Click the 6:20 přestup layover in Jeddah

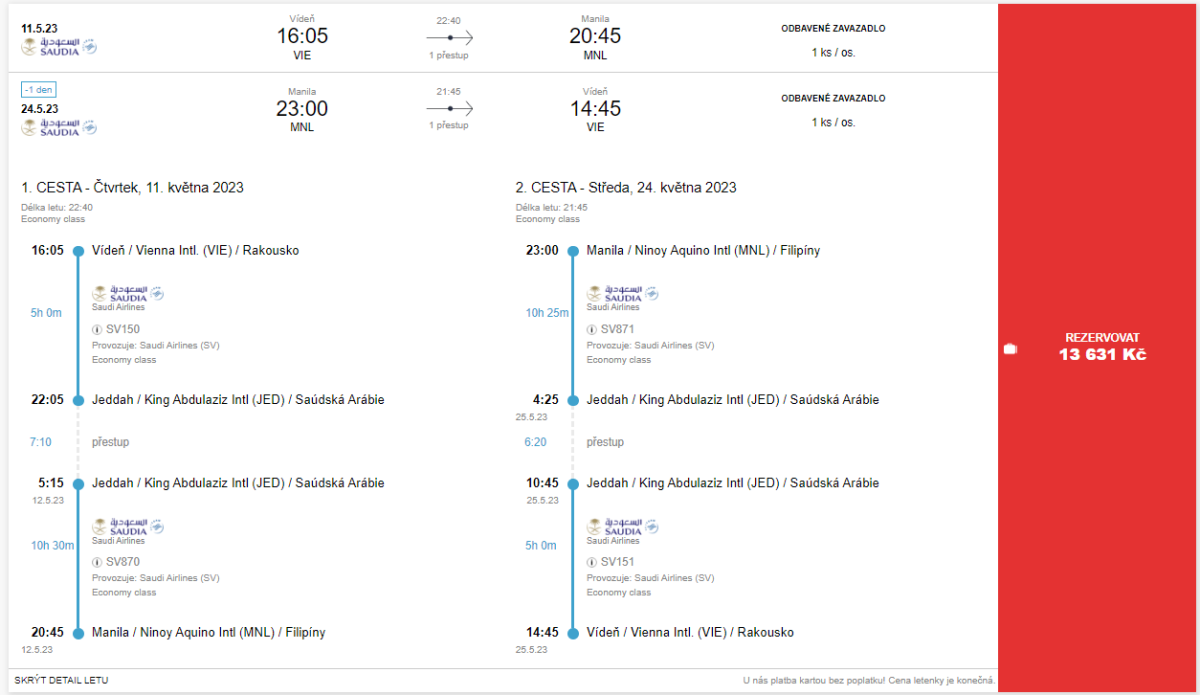point(605,442)
